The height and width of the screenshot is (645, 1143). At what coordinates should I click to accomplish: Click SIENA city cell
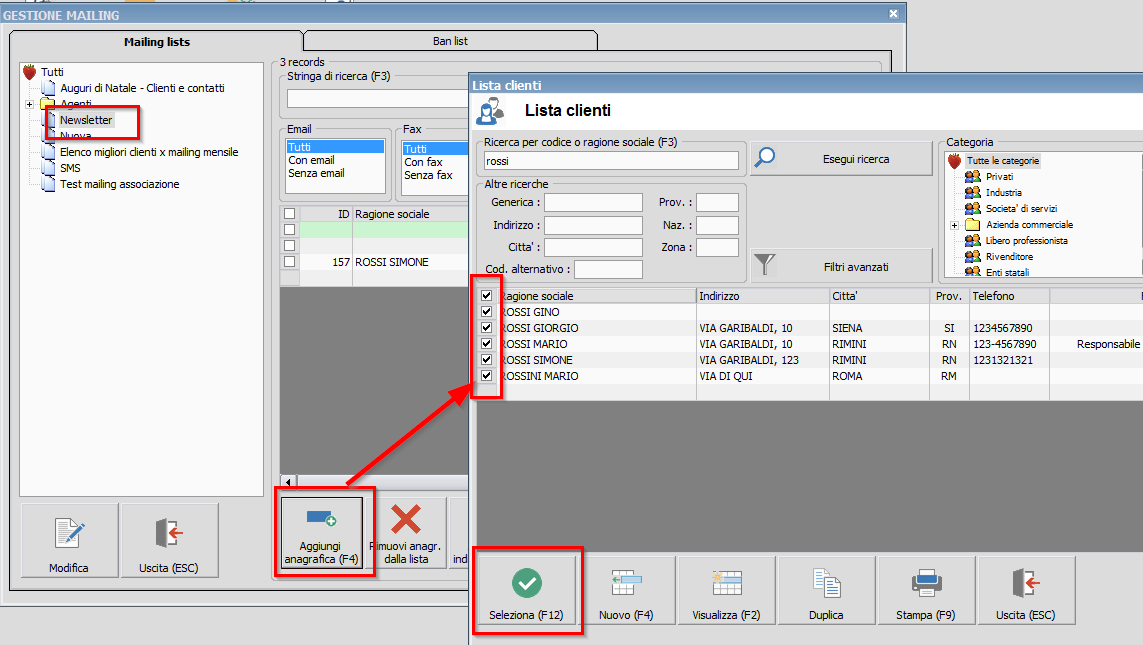coord(879,328)
